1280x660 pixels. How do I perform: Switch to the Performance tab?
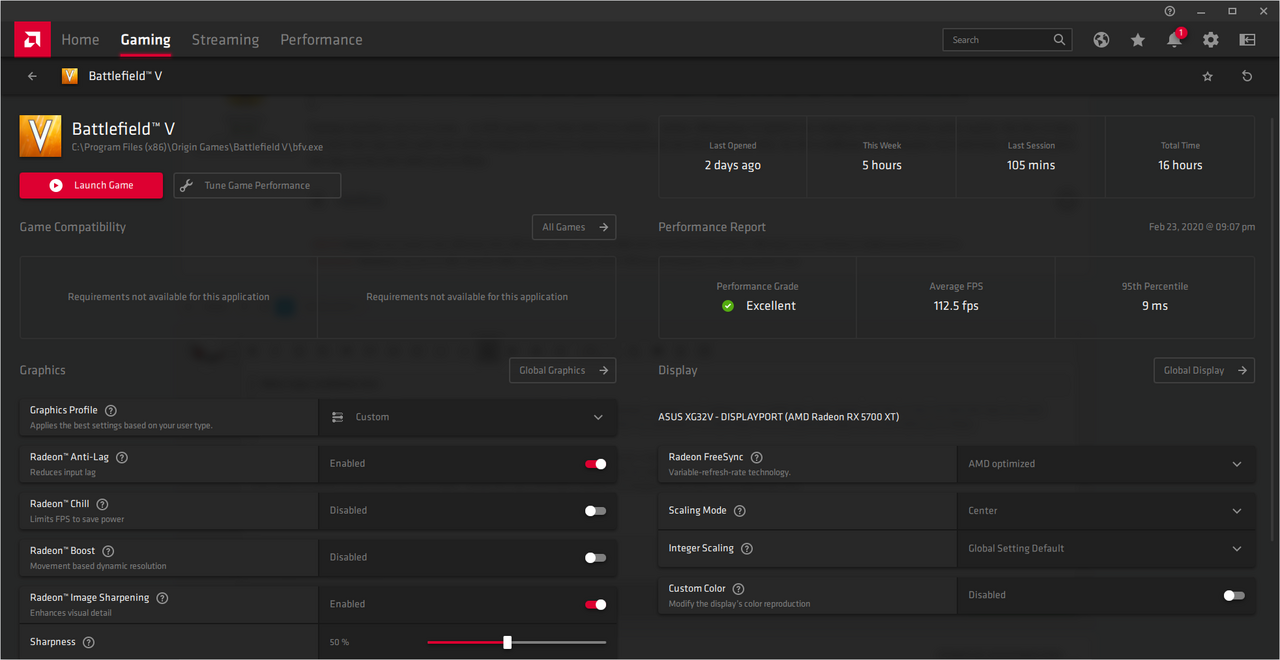pyautogui.click(x=321, y=40)
